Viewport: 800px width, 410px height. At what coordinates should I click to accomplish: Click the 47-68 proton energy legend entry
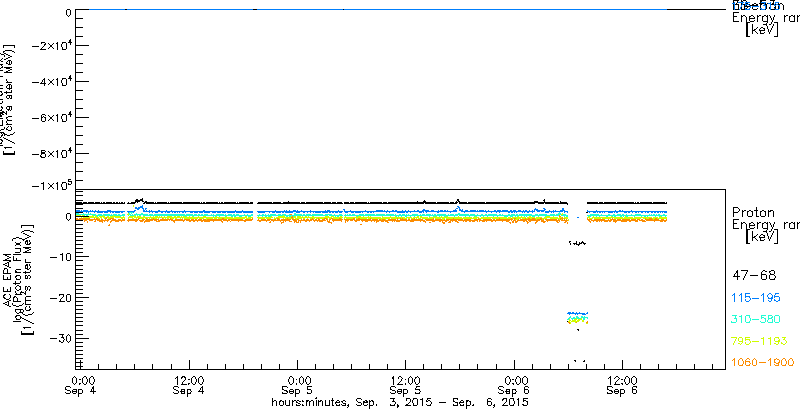tap(754, 276)
